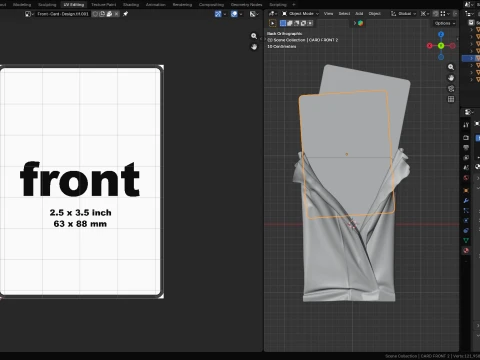Open the Object Data green triangle tab
This screenshot has height=360, width=480.
pos(466,240)
